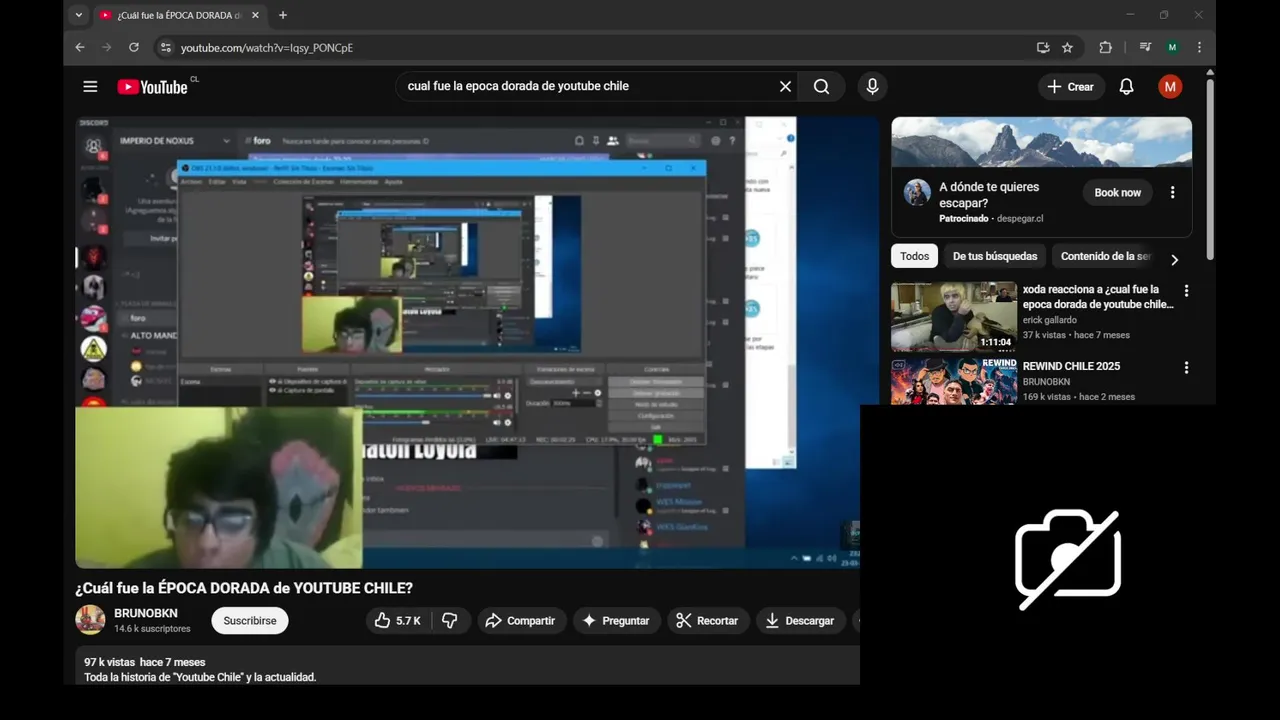Reload the YouTube page
This screenshot has width=1280, height=720.
pos(134,47)
